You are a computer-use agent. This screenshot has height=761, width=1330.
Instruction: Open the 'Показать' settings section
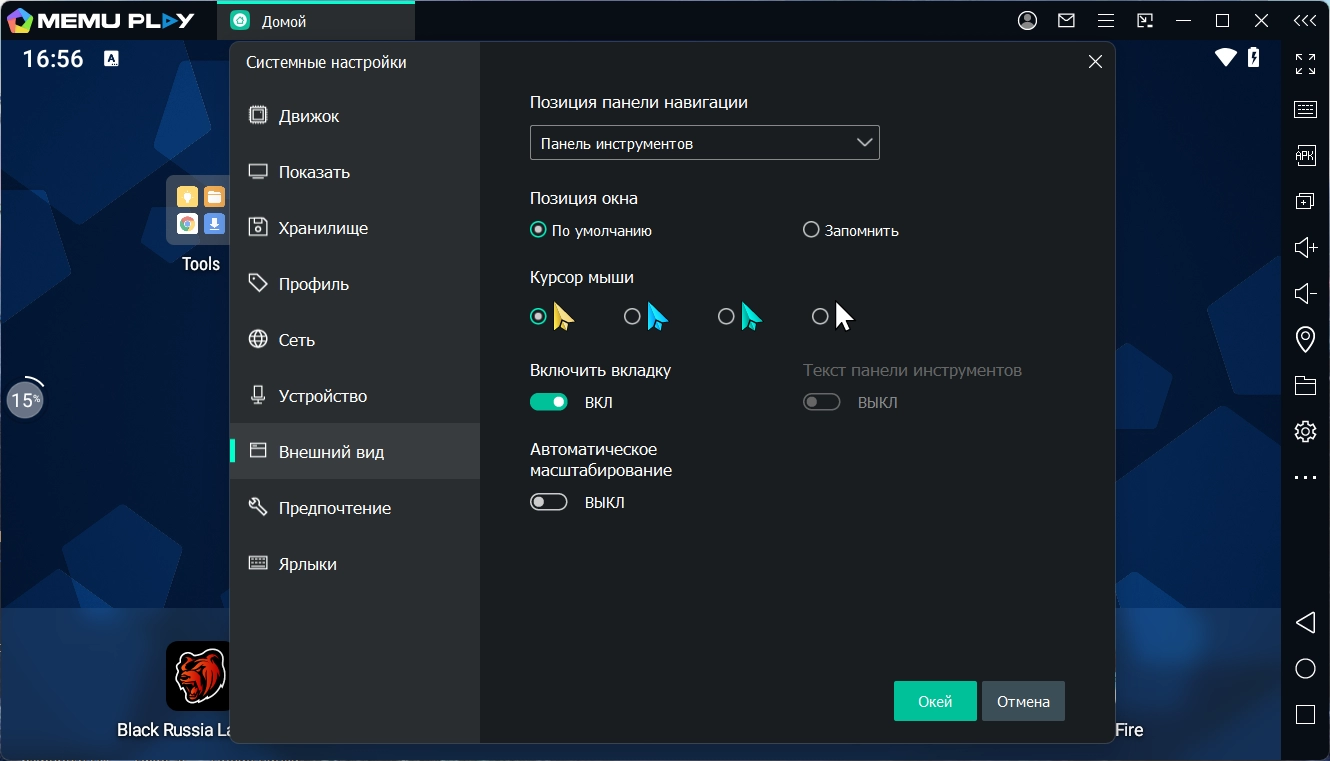pos(355,172)
